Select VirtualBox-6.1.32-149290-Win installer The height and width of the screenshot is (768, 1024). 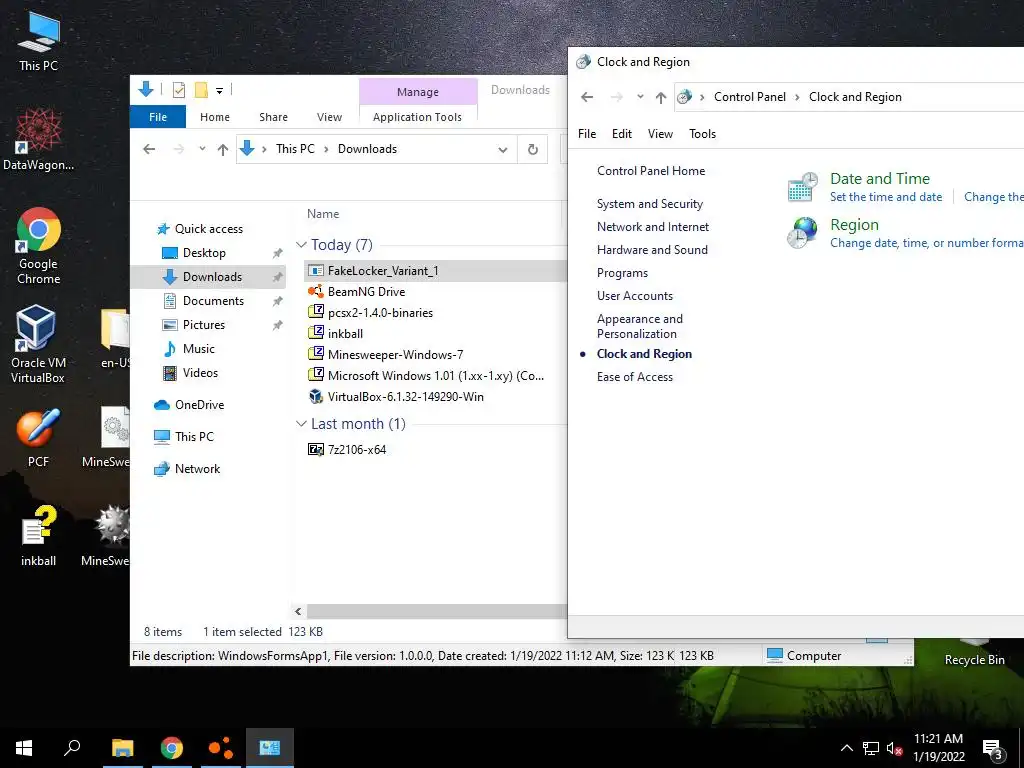tap(406, 396)
